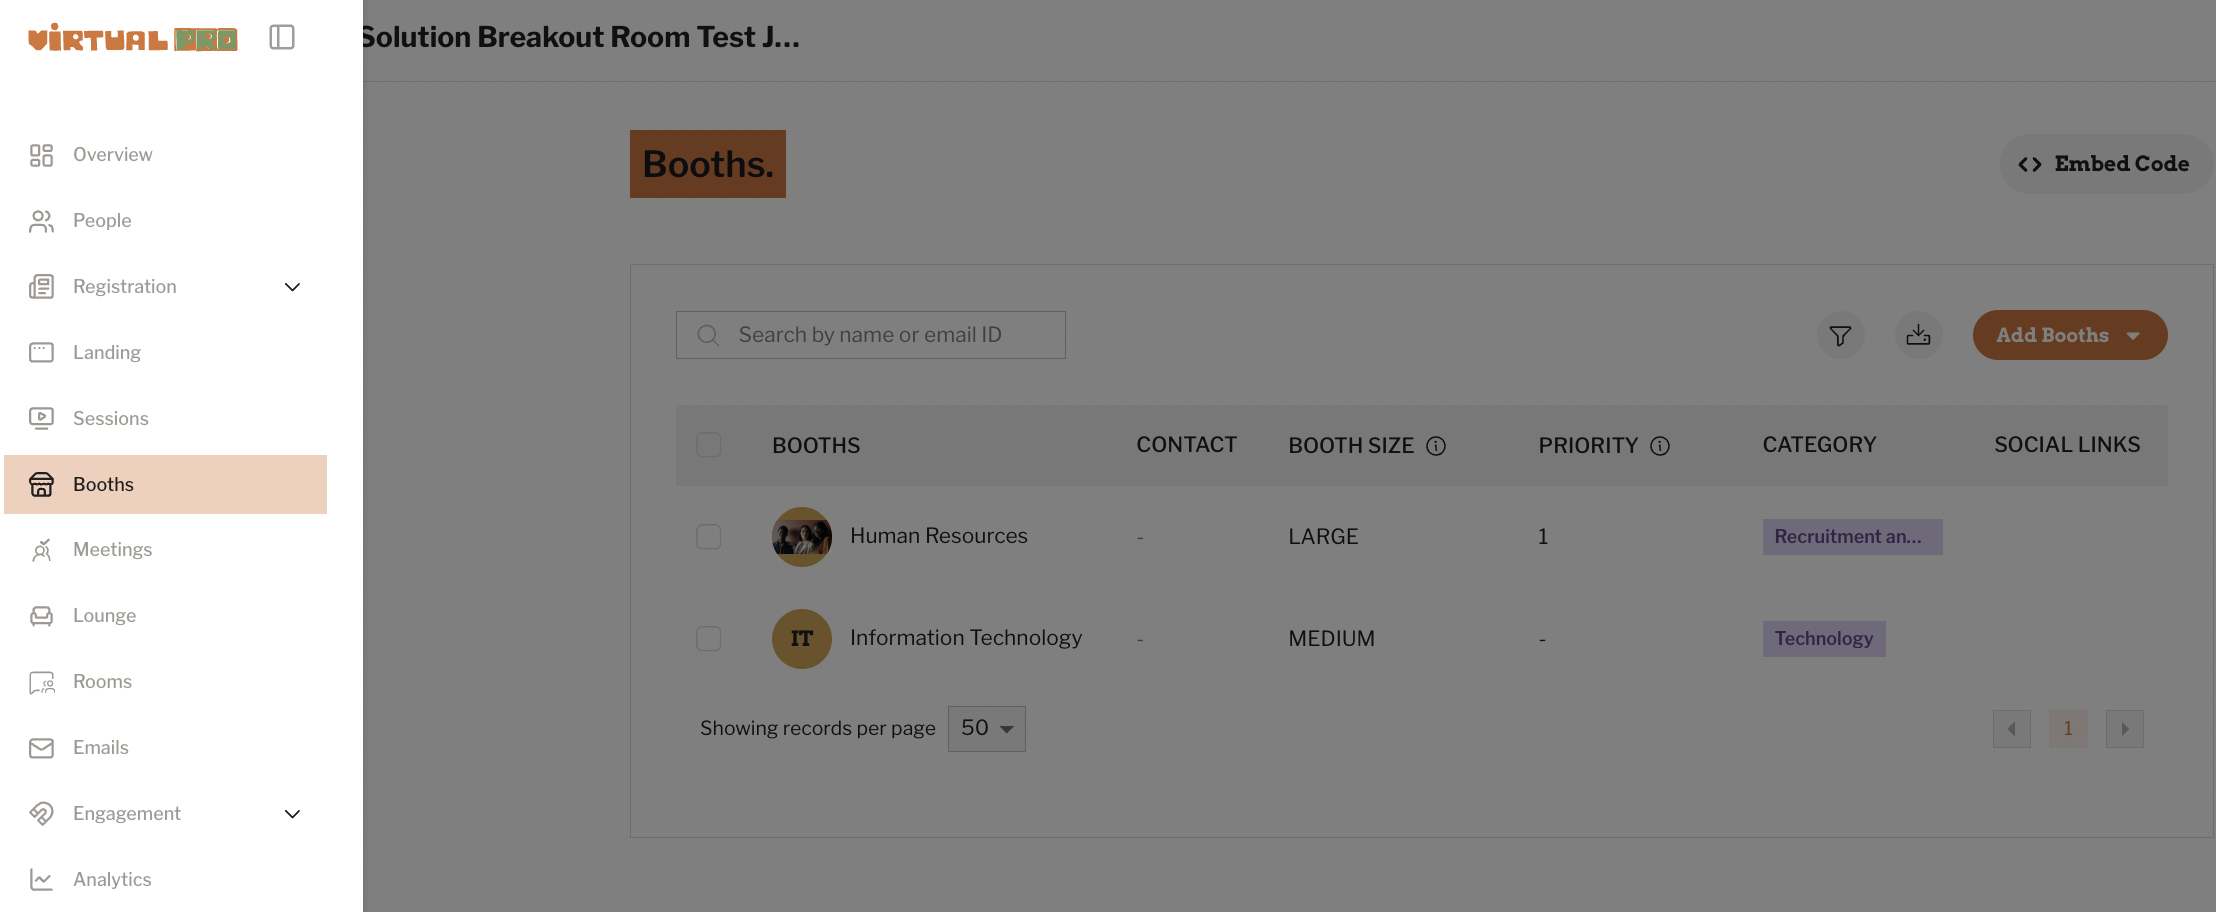The height and width of the screenshot is (912, 2216).
Task: Click the People icon in sidebar
Action: coord(41,221)
